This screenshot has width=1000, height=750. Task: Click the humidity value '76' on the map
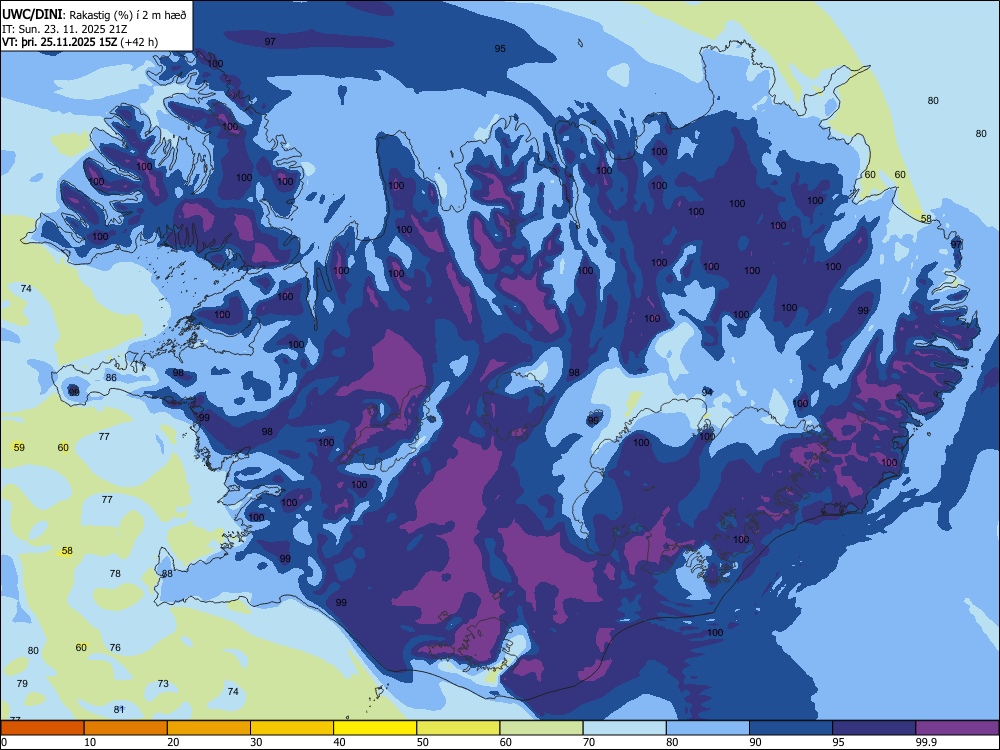pyautogui.click(x=115, y=647)
